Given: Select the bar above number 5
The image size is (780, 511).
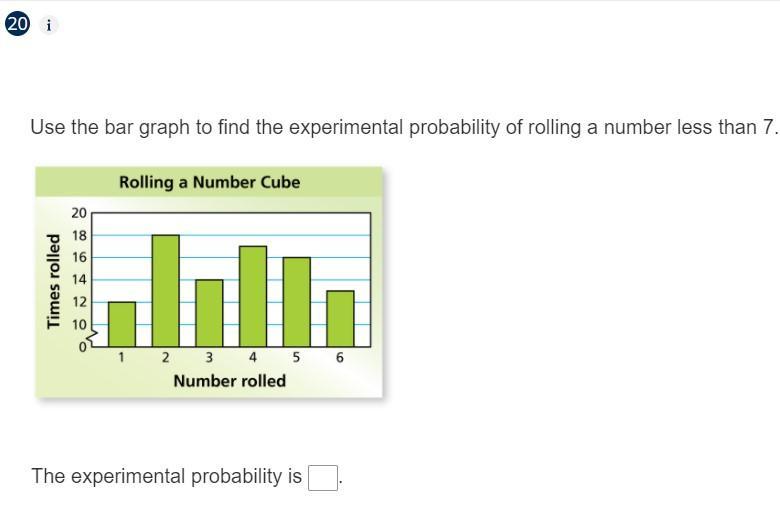Looking at the screenshot, I should point(296,302).
